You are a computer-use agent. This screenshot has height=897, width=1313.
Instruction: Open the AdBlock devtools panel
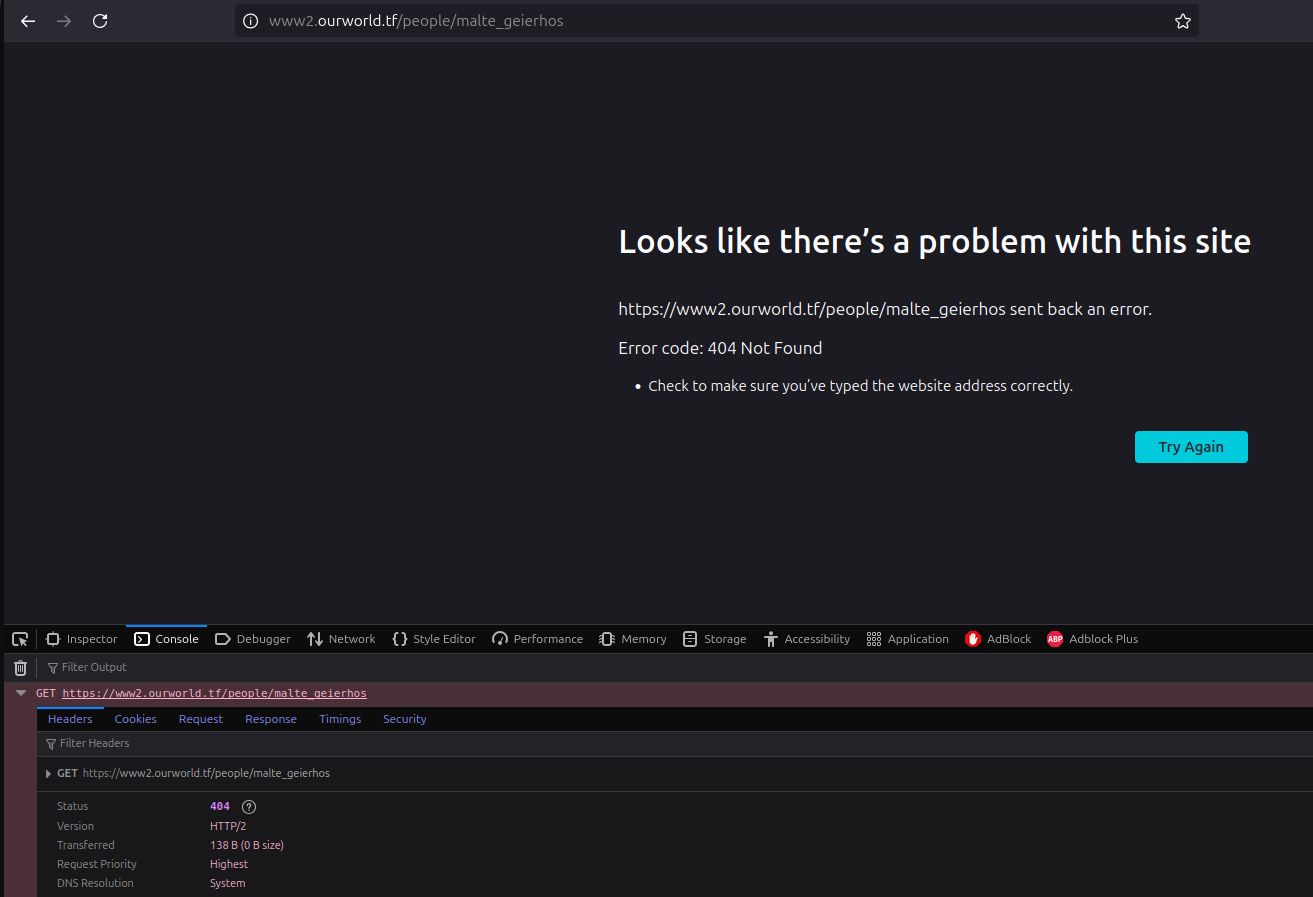[x=998, y=639]
